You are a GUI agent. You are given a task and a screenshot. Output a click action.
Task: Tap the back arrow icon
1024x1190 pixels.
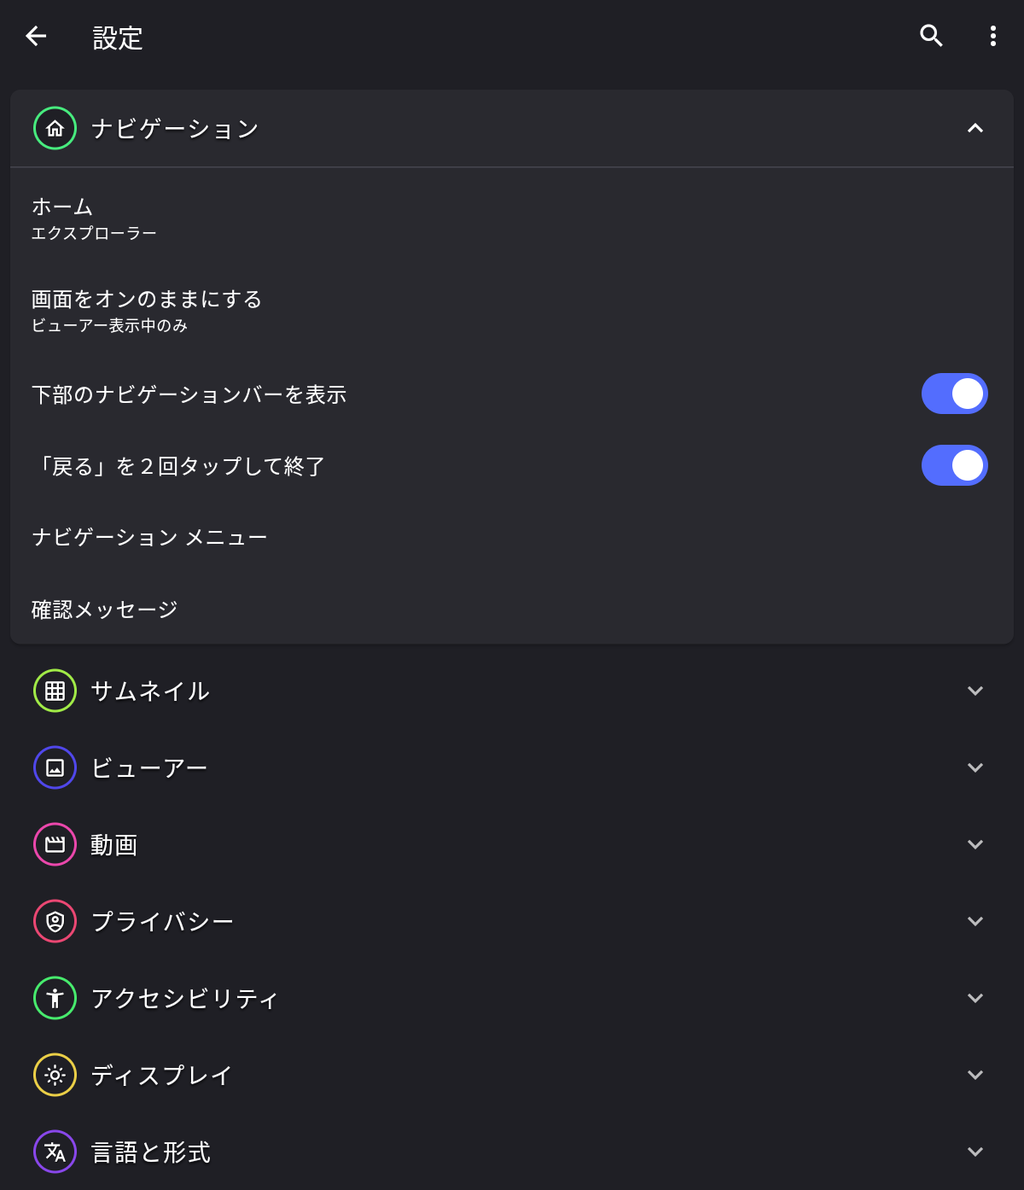pos(36,37)
